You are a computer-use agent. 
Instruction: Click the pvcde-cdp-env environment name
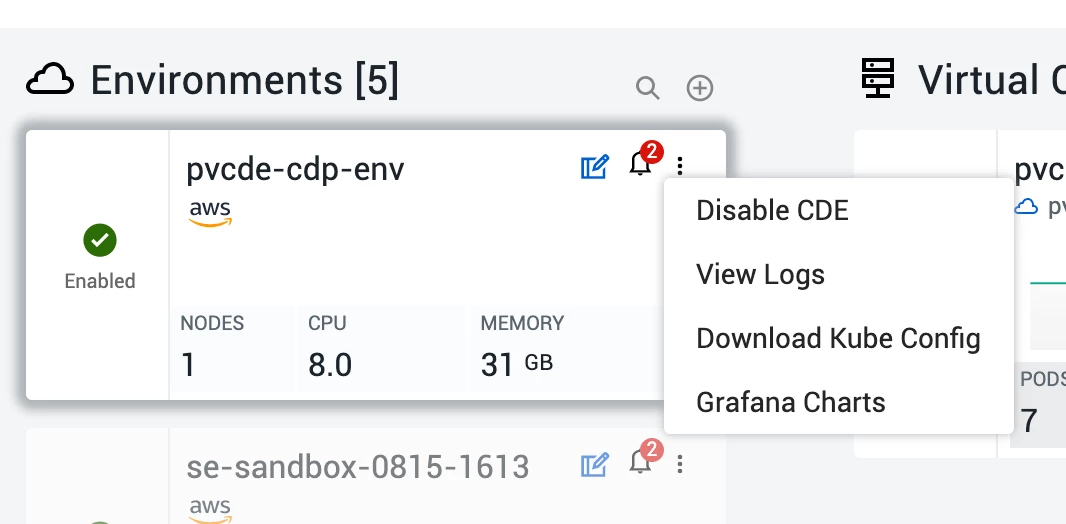295,169
